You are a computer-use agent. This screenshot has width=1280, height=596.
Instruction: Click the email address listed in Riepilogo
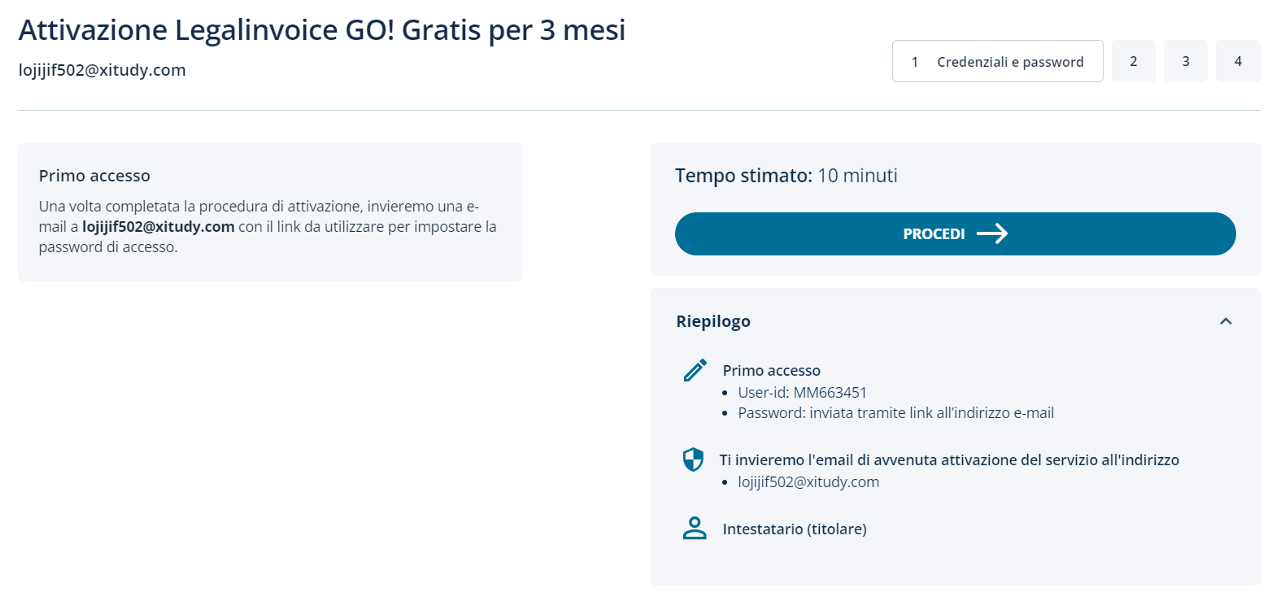[x=808, y=482]
